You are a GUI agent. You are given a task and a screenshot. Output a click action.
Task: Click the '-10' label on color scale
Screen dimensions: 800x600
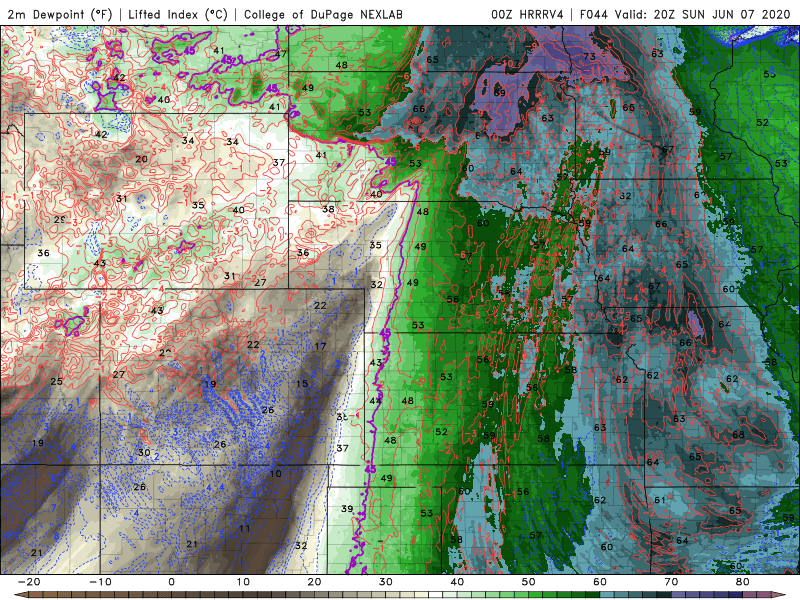click(x=100, y=582)
